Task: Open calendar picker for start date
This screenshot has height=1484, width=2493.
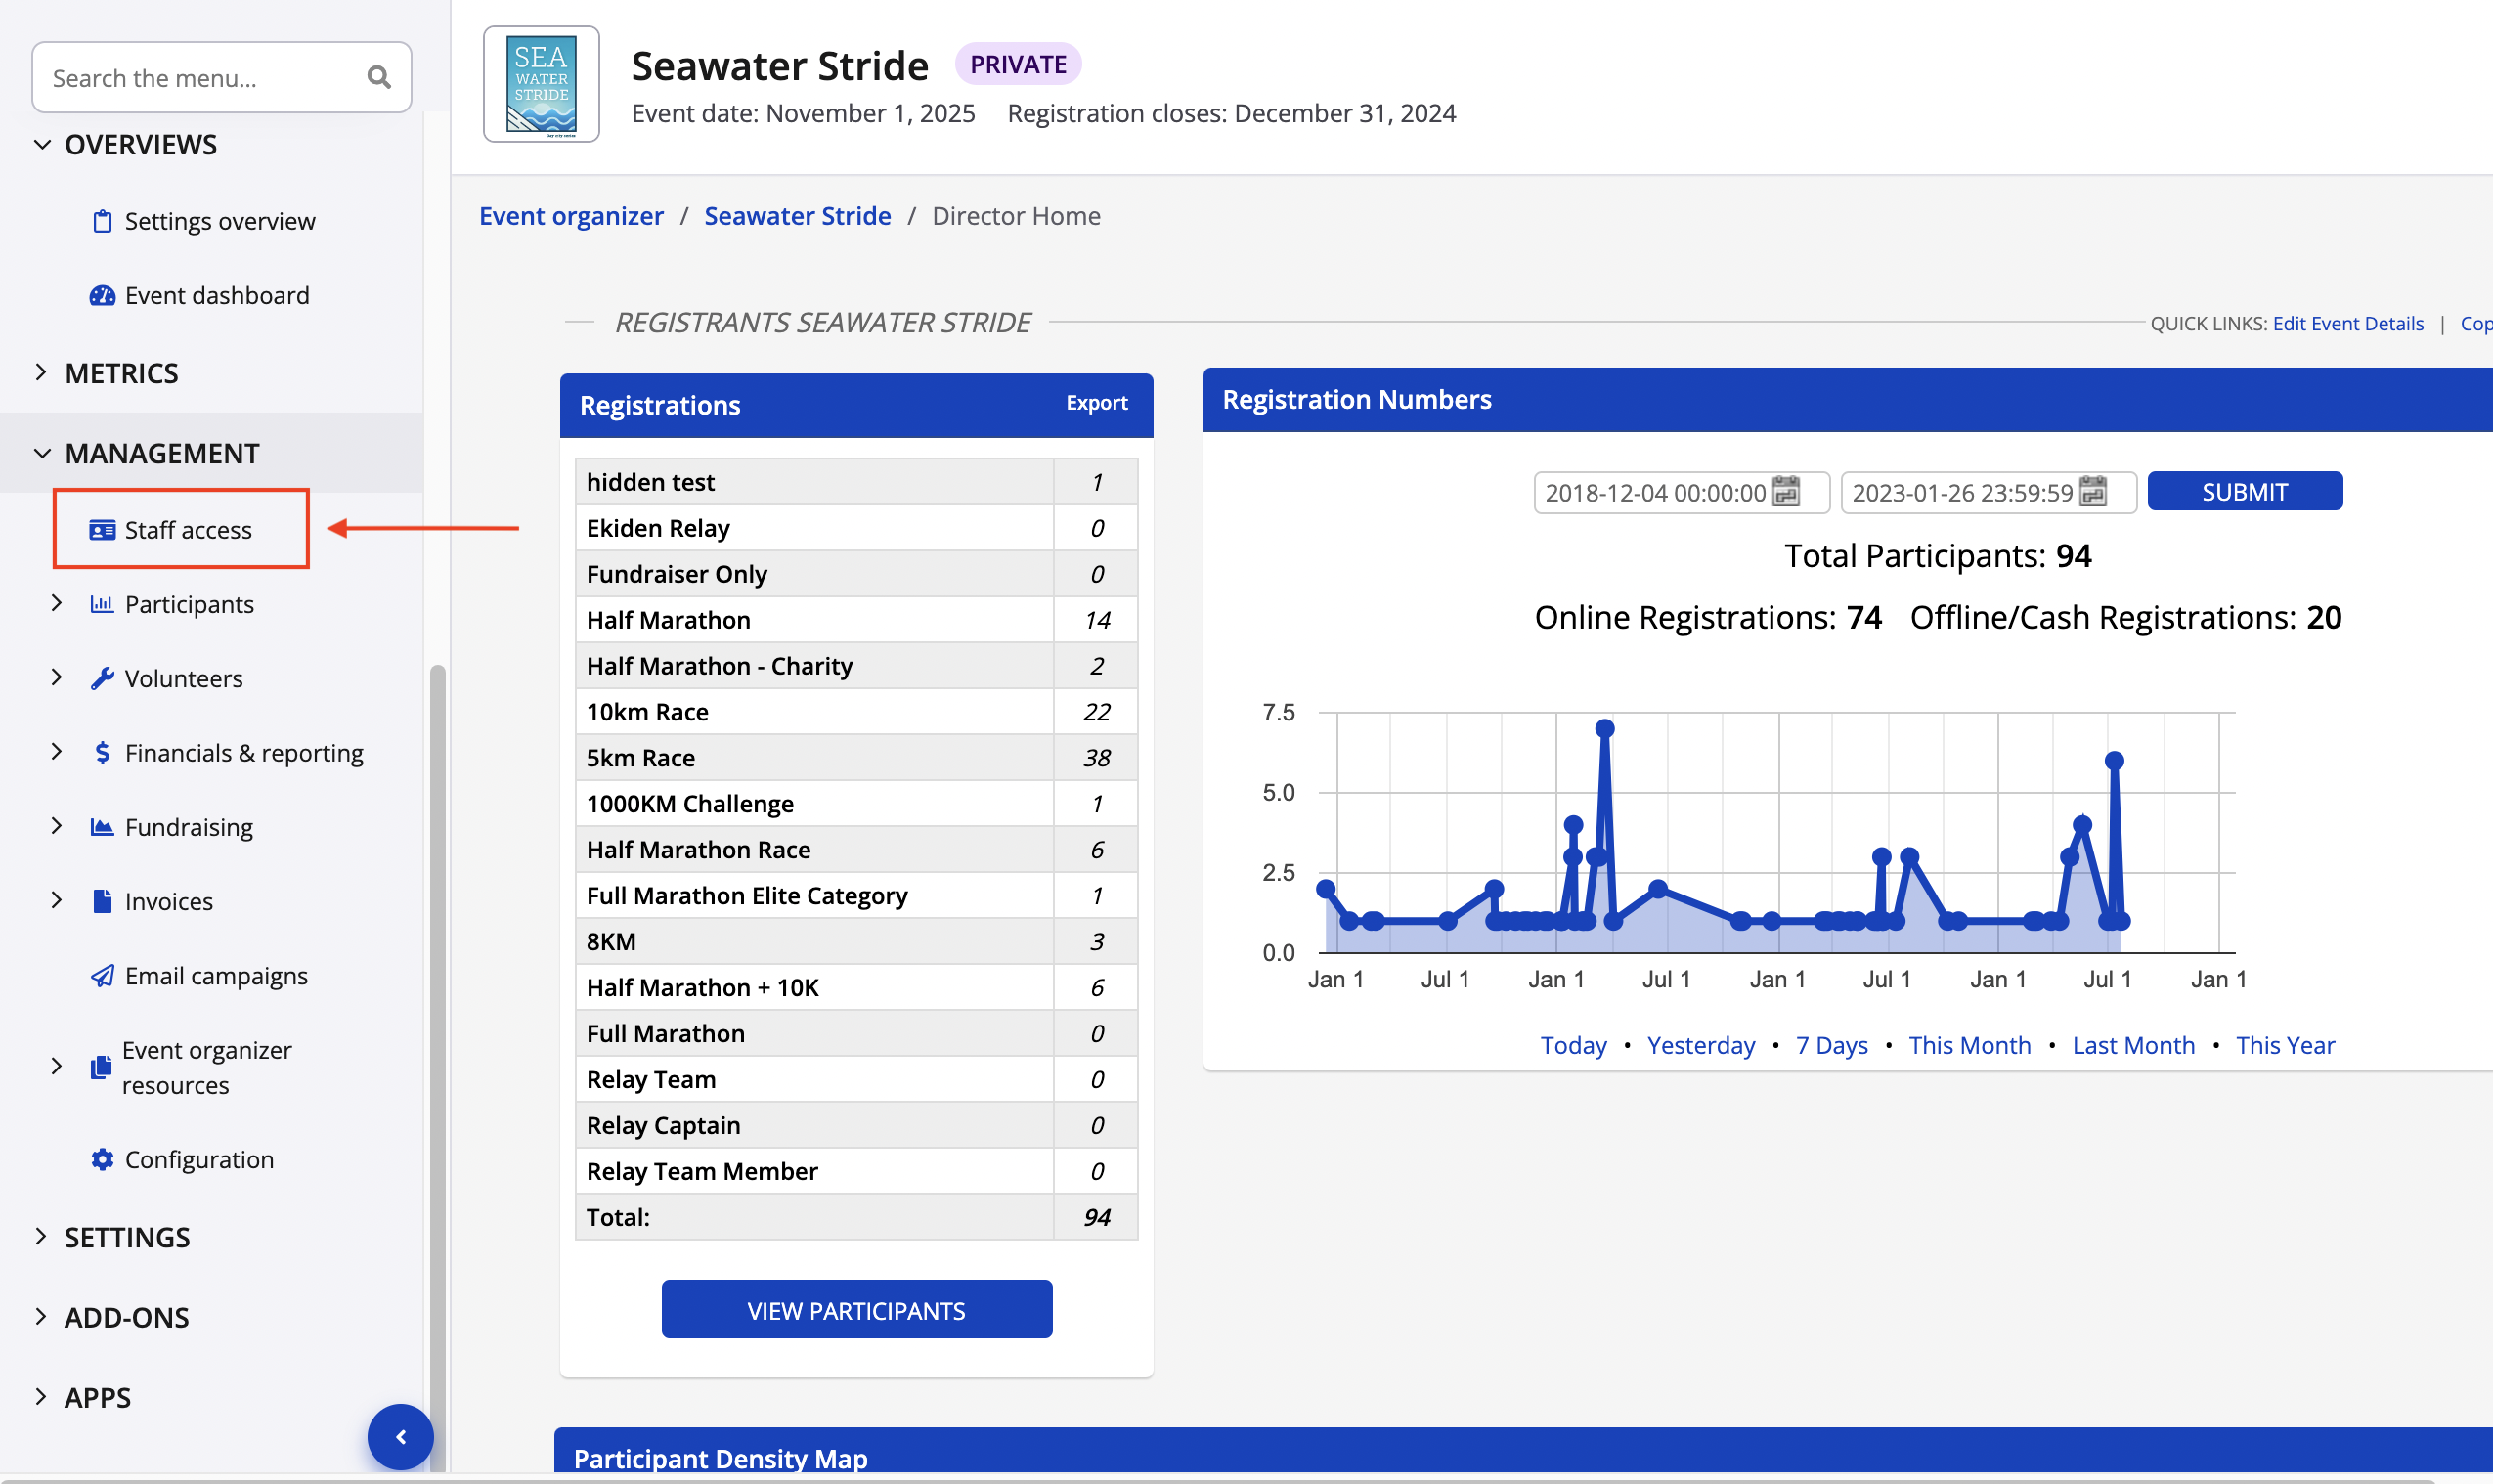Action: click(1785, 492)
